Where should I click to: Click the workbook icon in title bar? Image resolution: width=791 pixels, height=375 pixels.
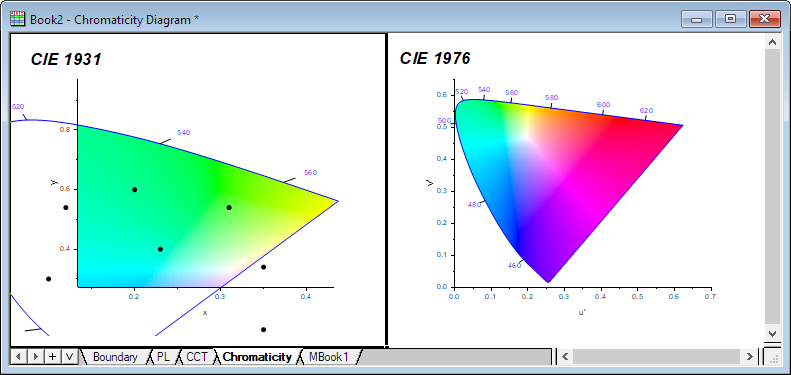[x=18, y=20]
